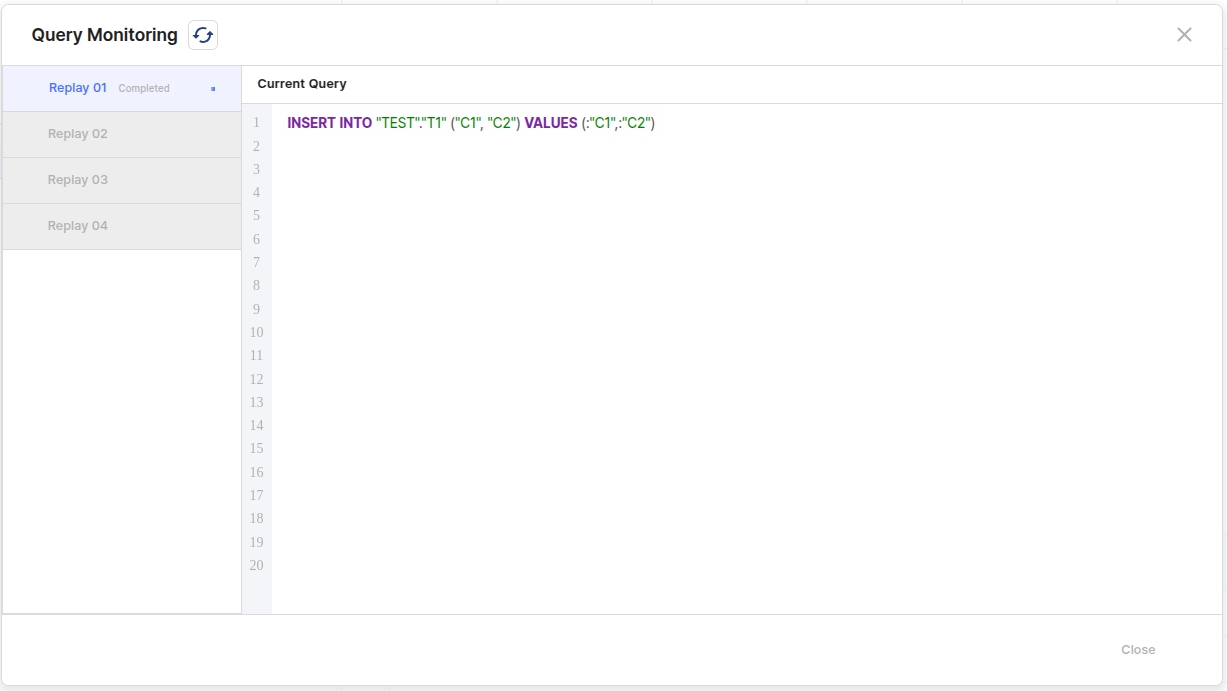Click line number 1 in the gutter
1227x691 pixels.
pyautogui.click(x=256, y=123)
